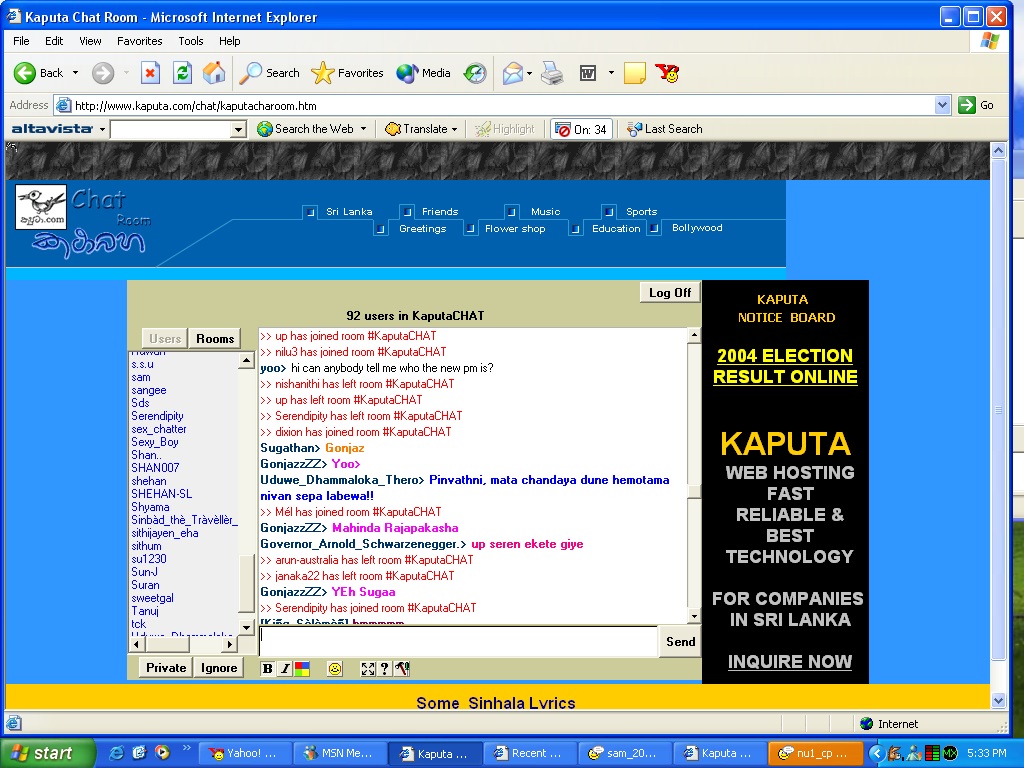1024x768 pixels.
Task: Open chat help question mark icon
Action: [x=385, y=668]
